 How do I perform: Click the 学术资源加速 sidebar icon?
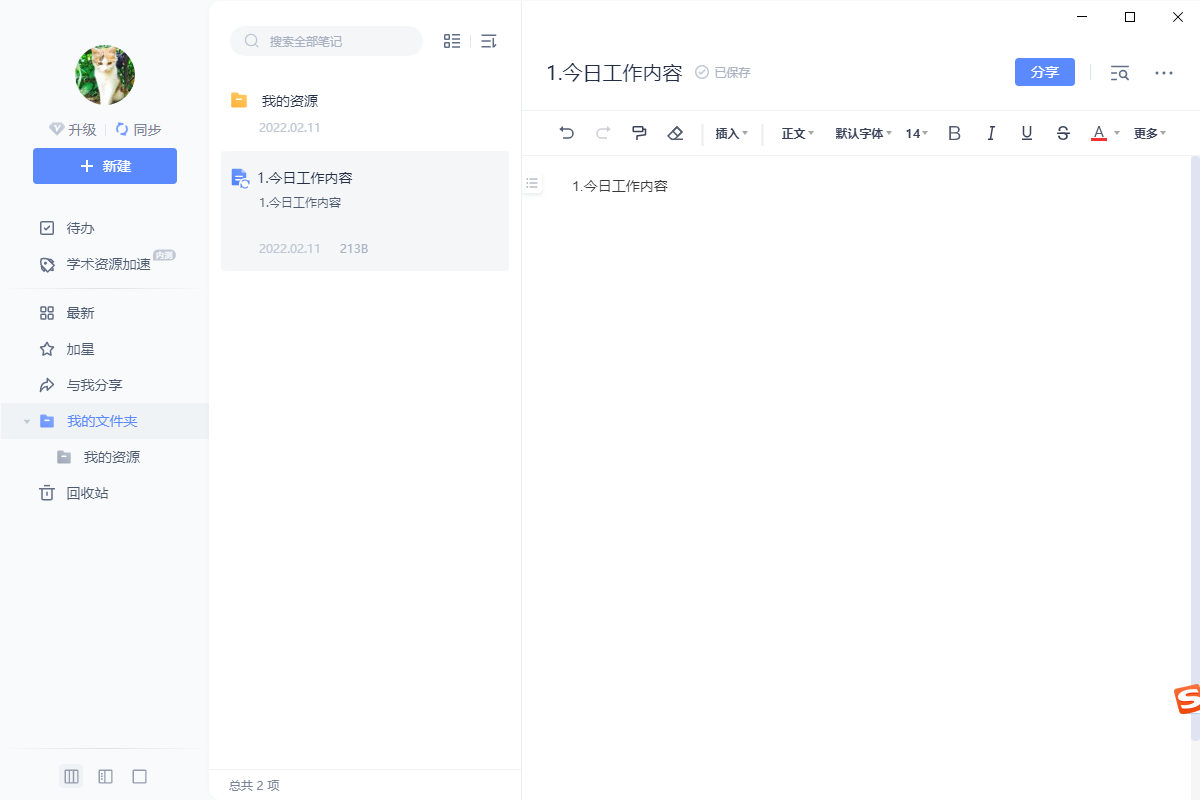[x=46, y=264]
